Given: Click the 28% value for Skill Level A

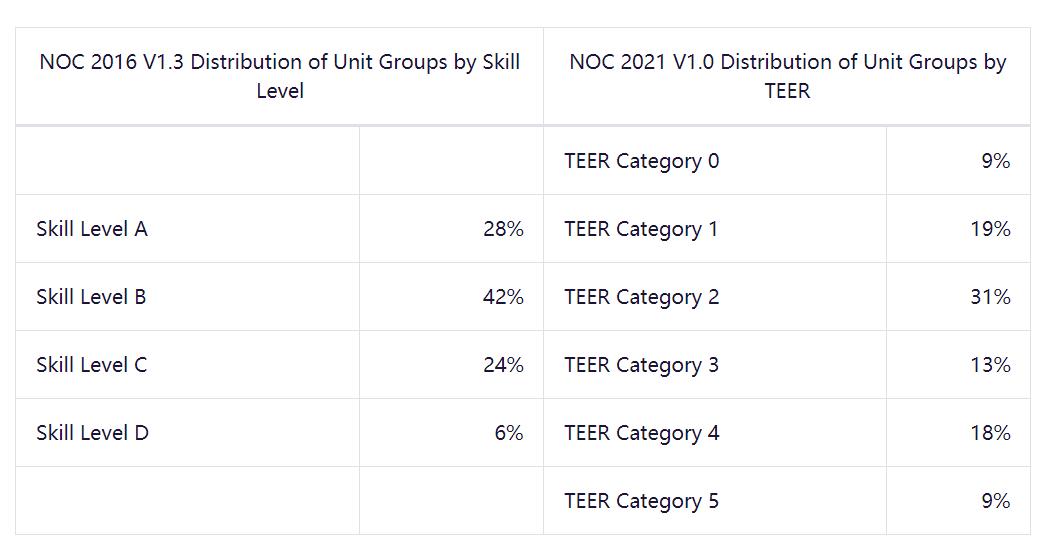Looking at the screenshot, I should (x=503, y=229).
